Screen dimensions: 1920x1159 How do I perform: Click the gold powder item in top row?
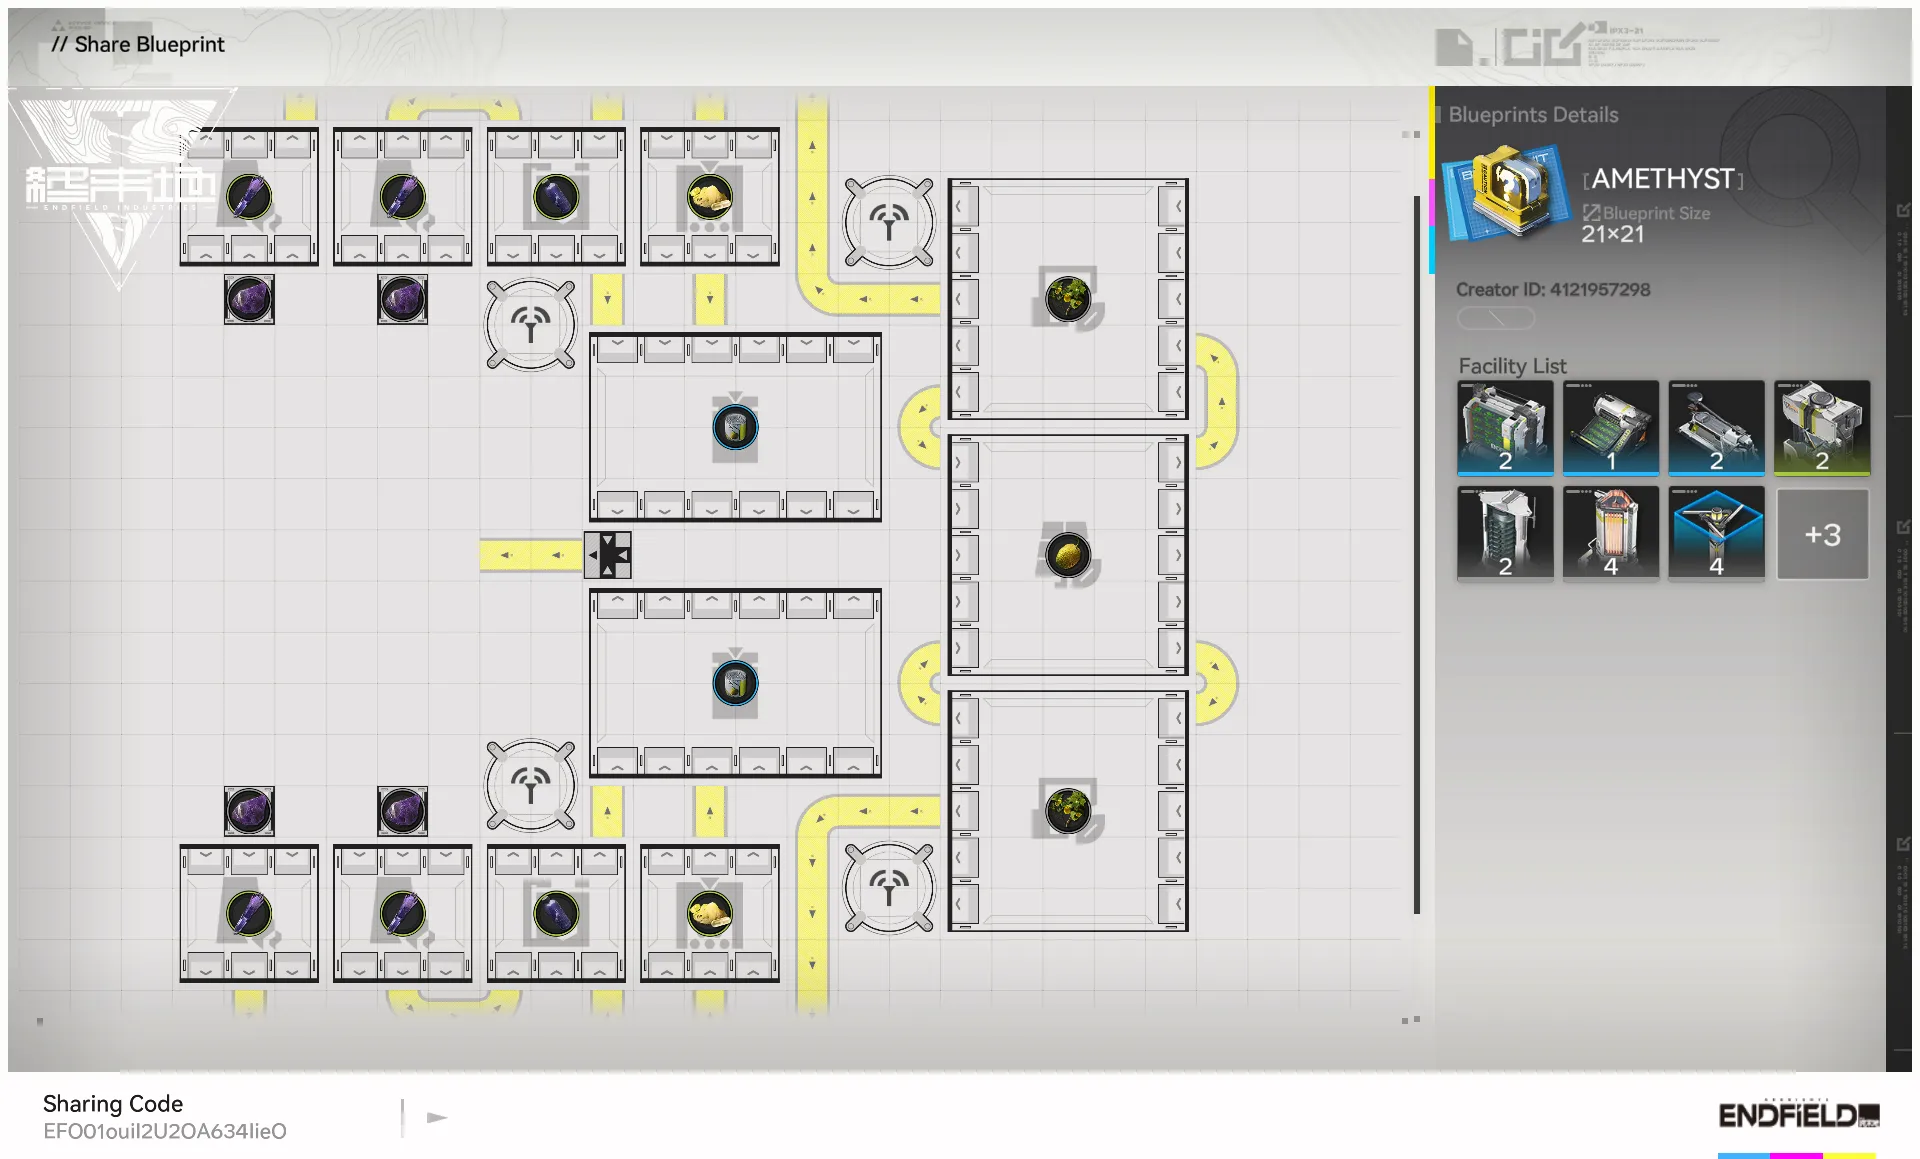[709, 197]
